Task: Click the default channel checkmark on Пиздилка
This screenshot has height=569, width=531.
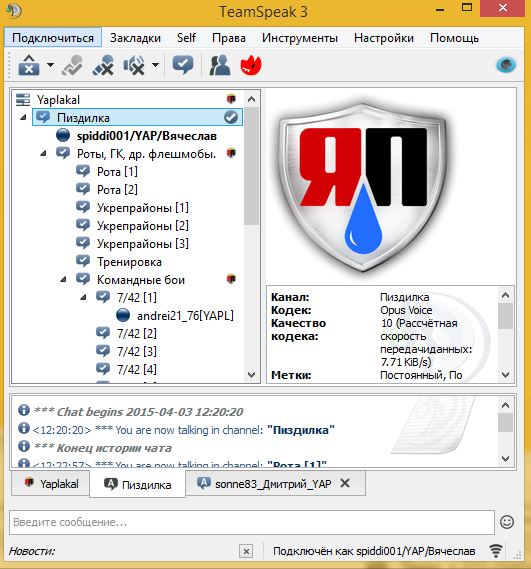Action: 230,117
